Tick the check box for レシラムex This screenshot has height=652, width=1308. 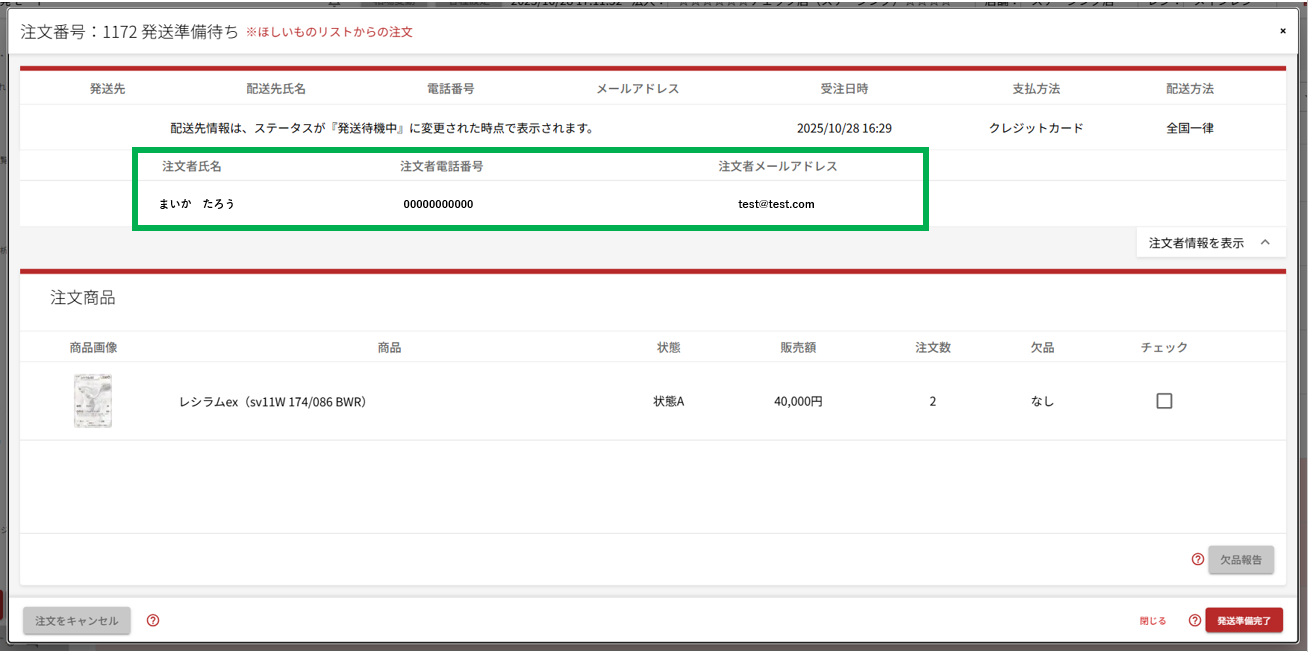point(1164,401)
